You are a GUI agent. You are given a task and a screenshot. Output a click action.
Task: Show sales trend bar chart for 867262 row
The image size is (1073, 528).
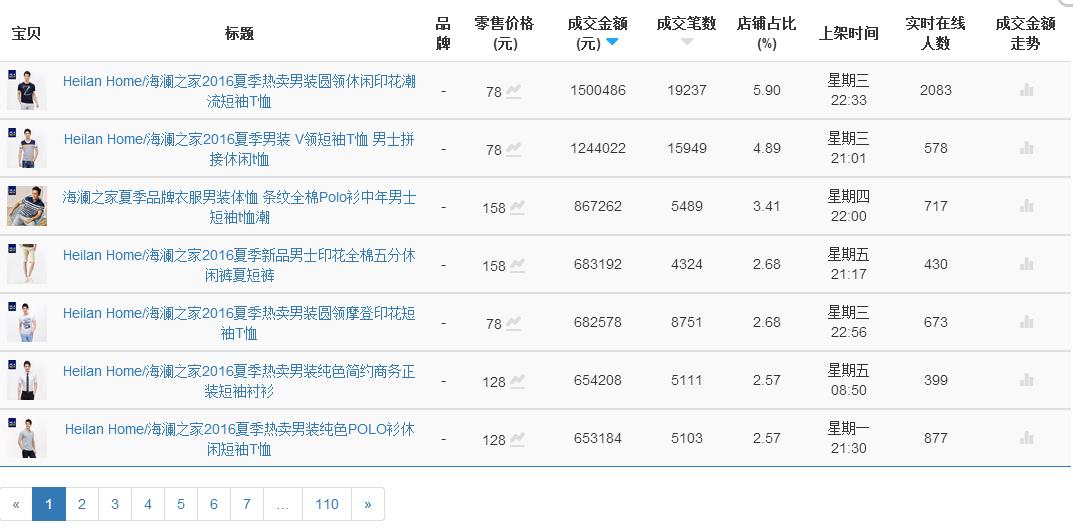[x=1026, y=206]
